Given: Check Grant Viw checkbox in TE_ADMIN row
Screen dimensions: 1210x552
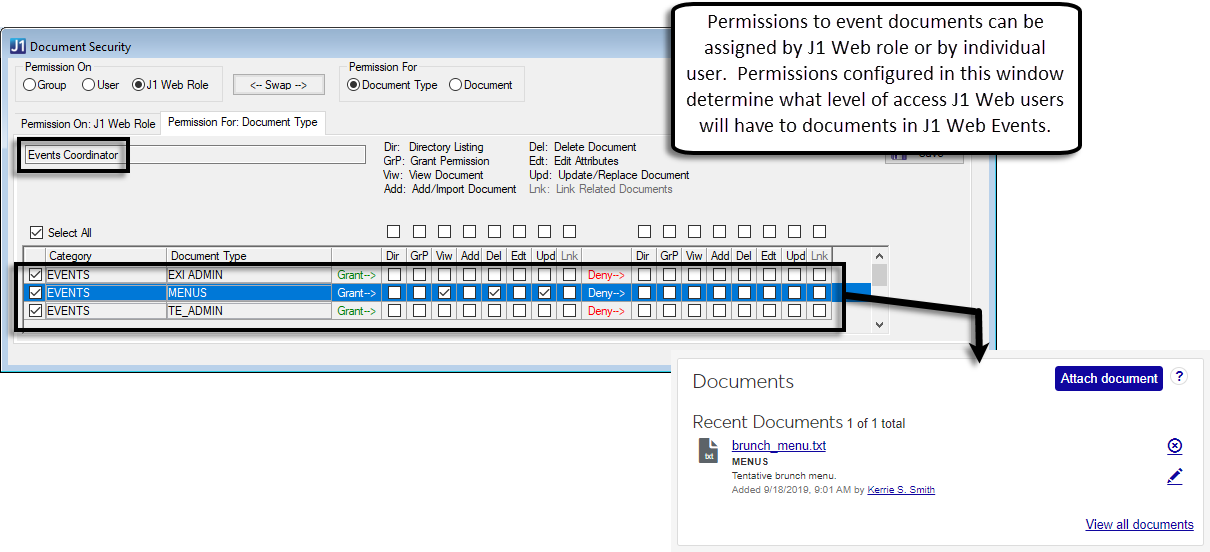Looking at the screenshot, I should pyautogui.click(x=444, y=311).
